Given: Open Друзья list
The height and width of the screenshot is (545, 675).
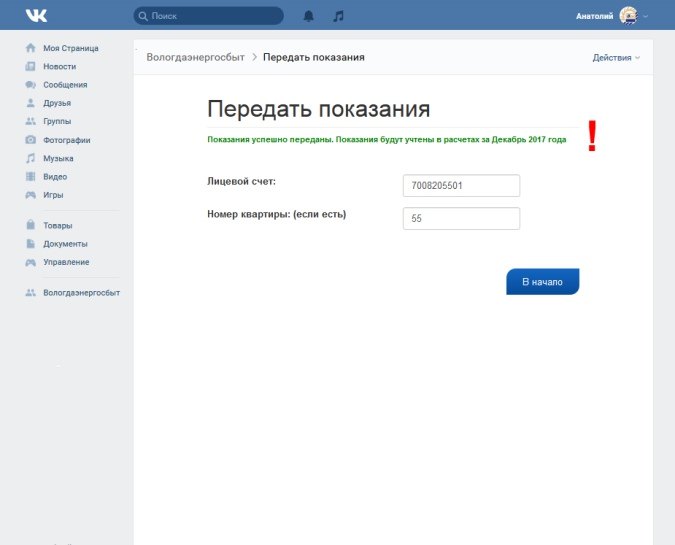Looking at the screenshot, I should tap(57, 103).
